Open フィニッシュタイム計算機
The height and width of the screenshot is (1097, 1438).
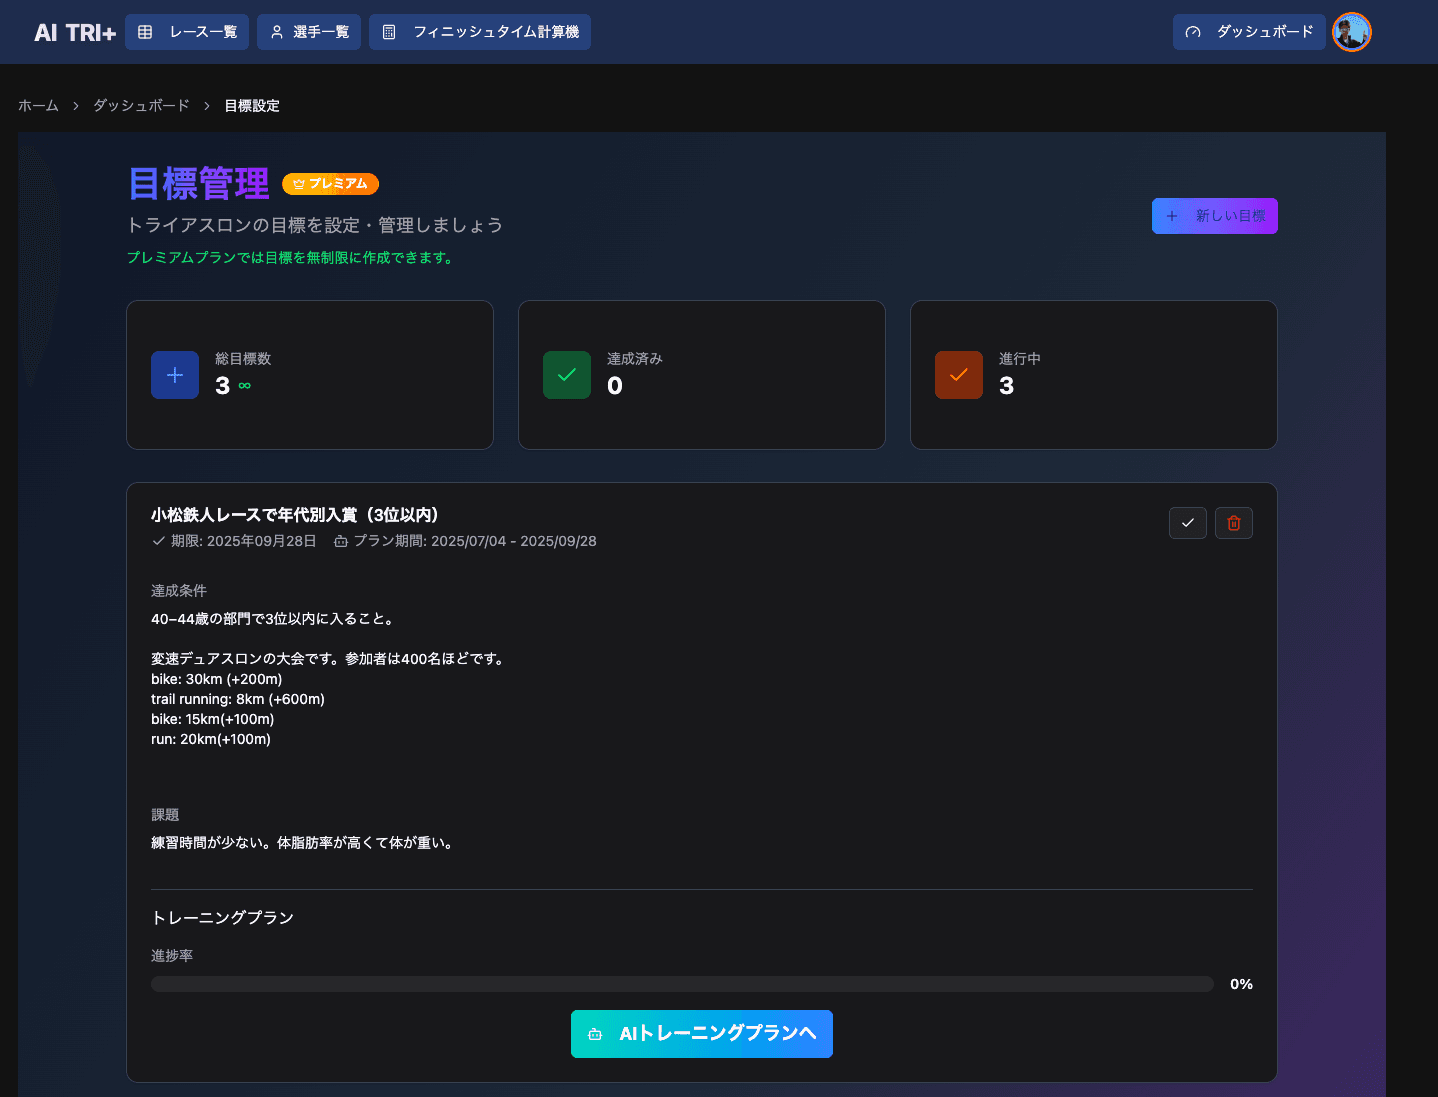(480, 32)
